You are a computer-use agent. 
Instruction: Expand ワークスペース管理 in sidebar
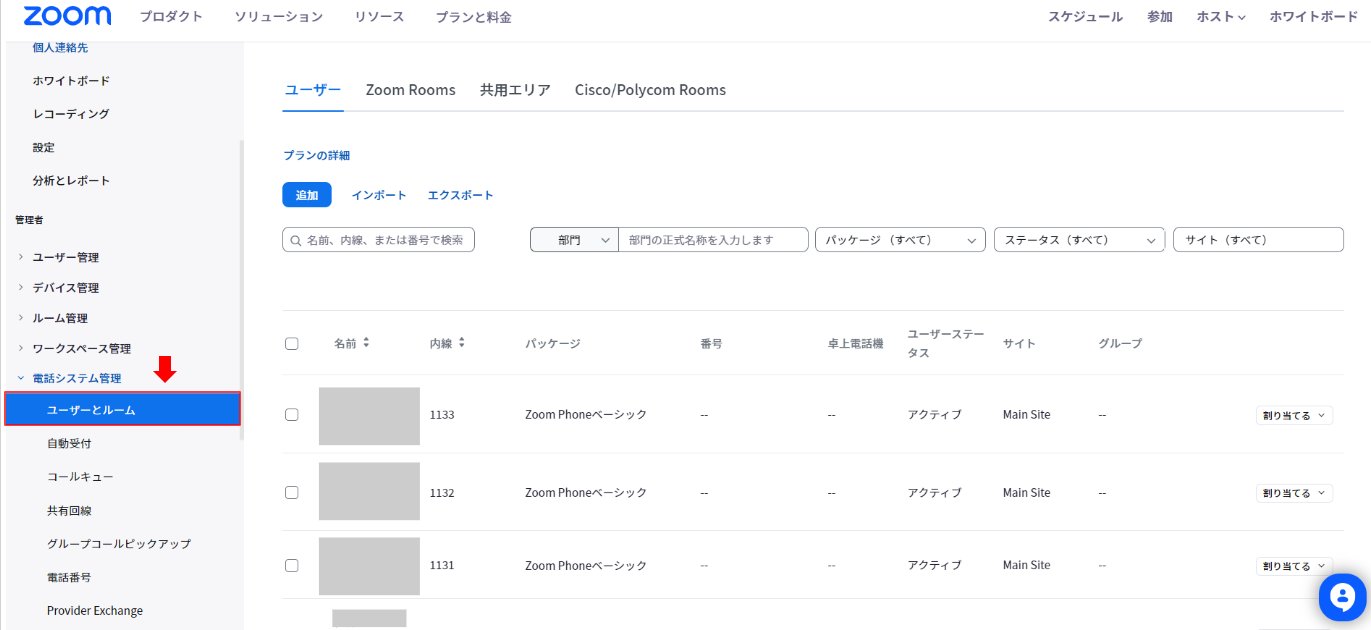click(x=81, y=349)
